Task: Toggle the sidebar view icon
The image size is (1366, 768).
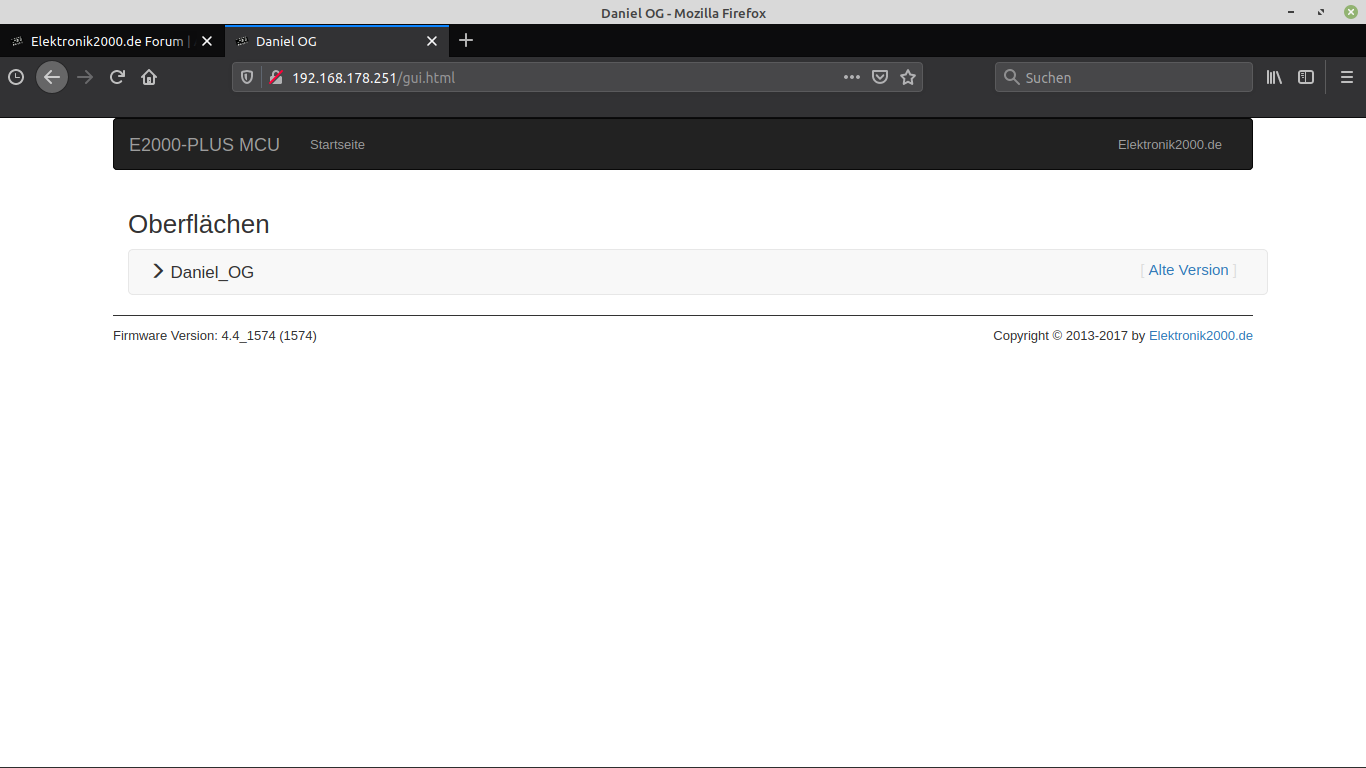Action: point(1306,77)
